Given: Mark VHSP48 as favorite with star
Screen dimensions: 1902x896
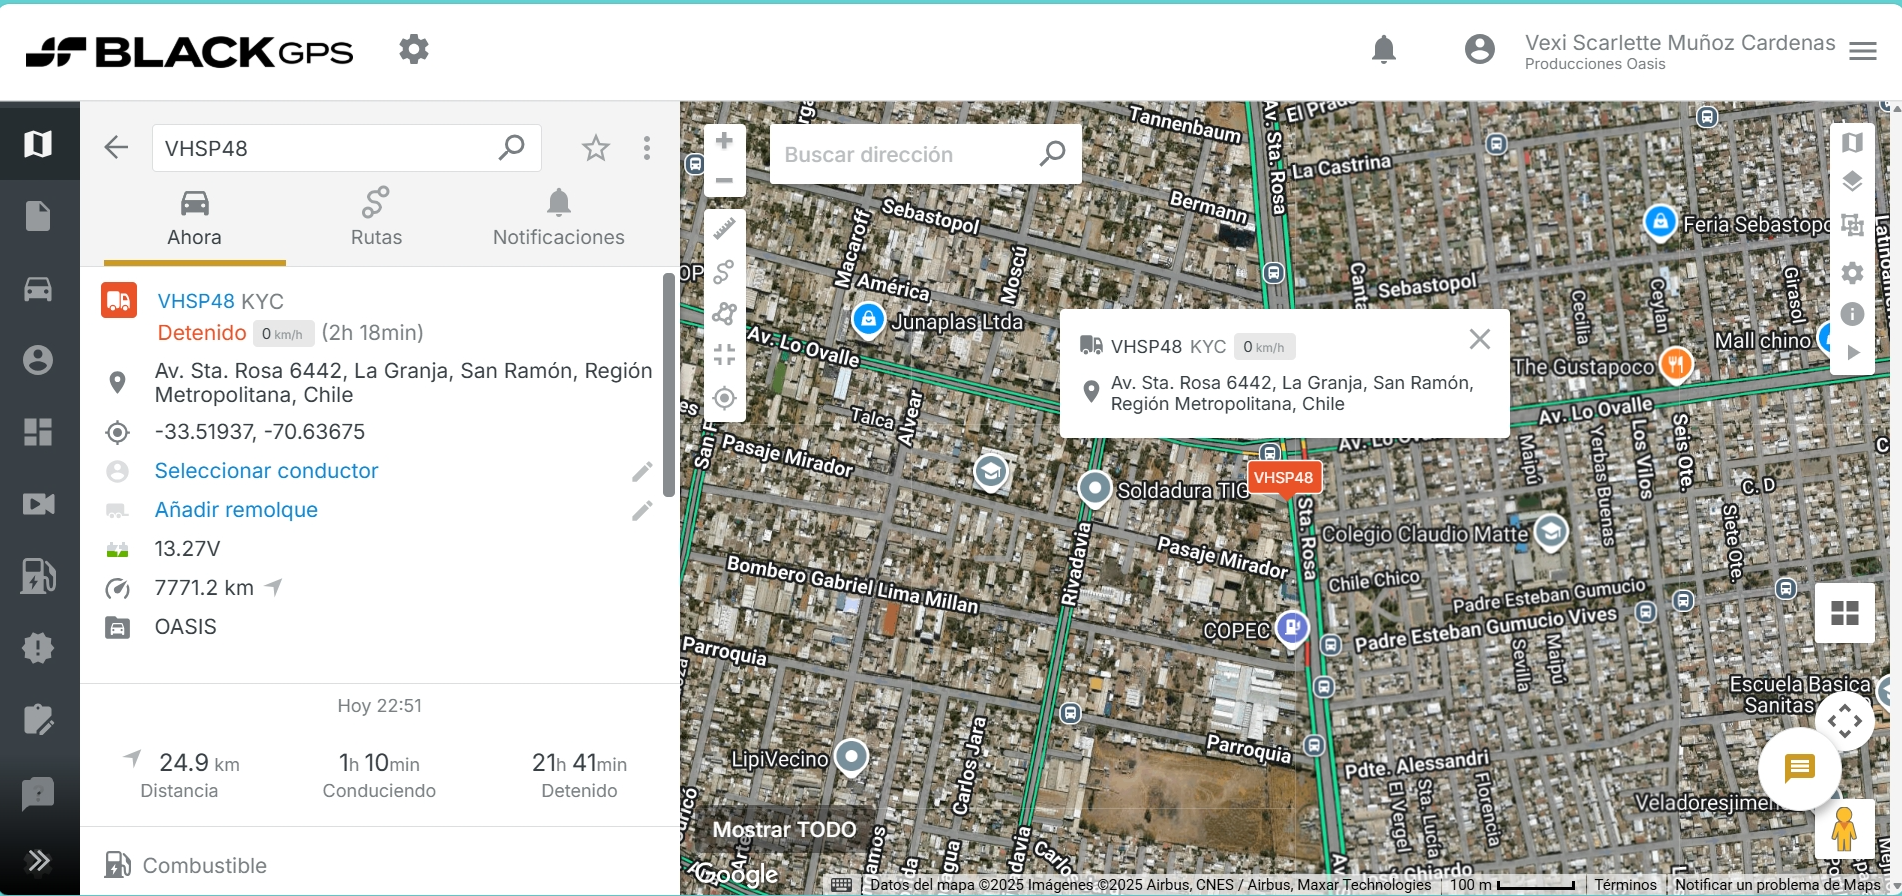Looking at the screenshot, I should [596, 148].
